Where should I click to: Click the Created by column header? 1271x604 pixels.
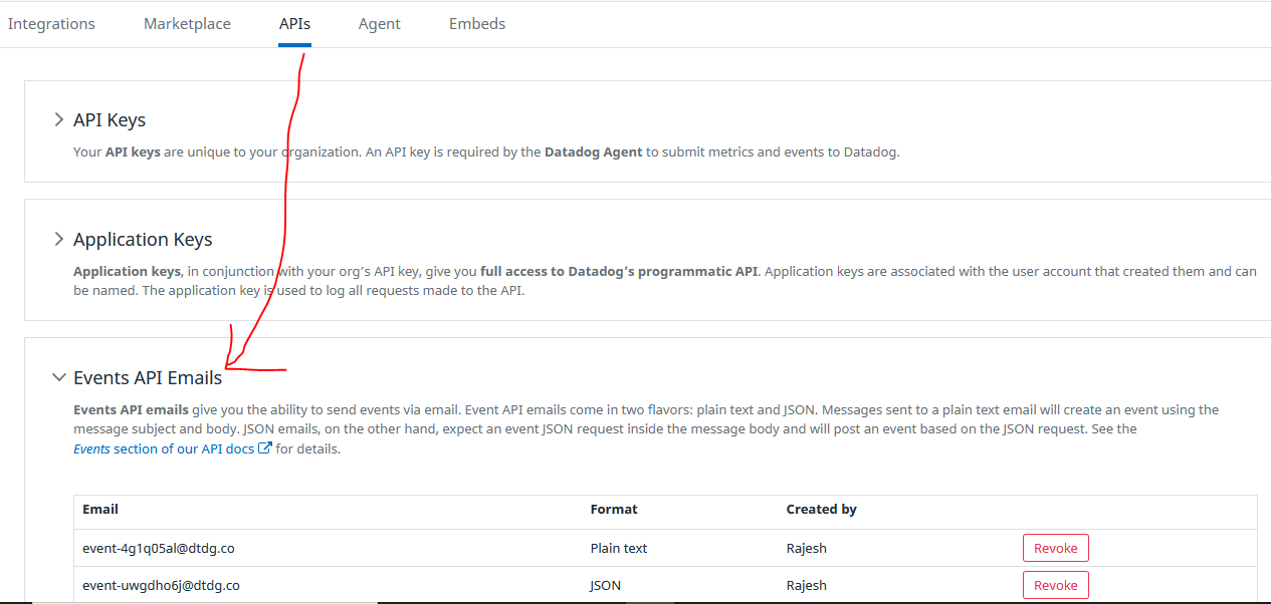(821, 509)
